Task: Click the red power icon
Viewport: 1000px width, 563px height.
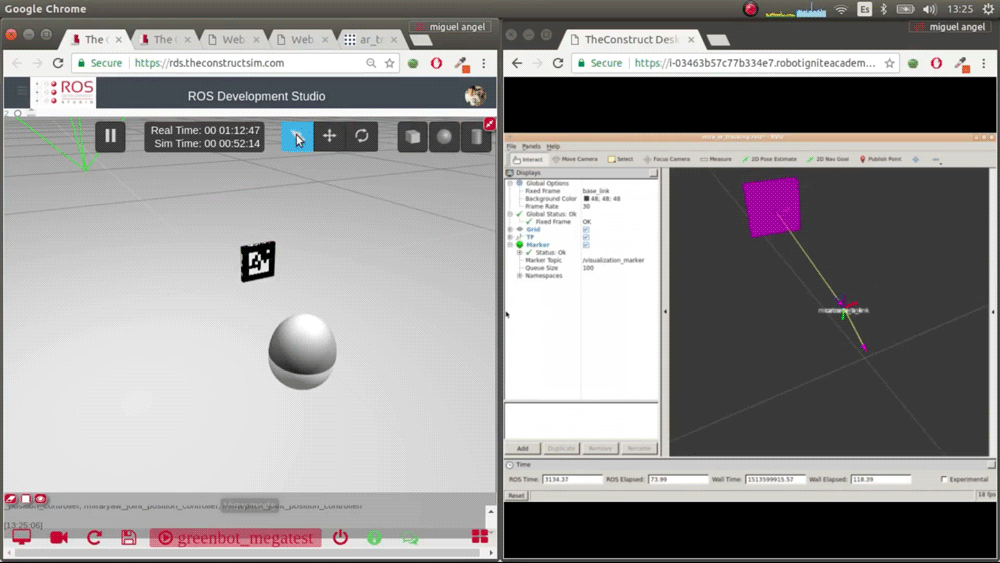Action: click(340, 538)
